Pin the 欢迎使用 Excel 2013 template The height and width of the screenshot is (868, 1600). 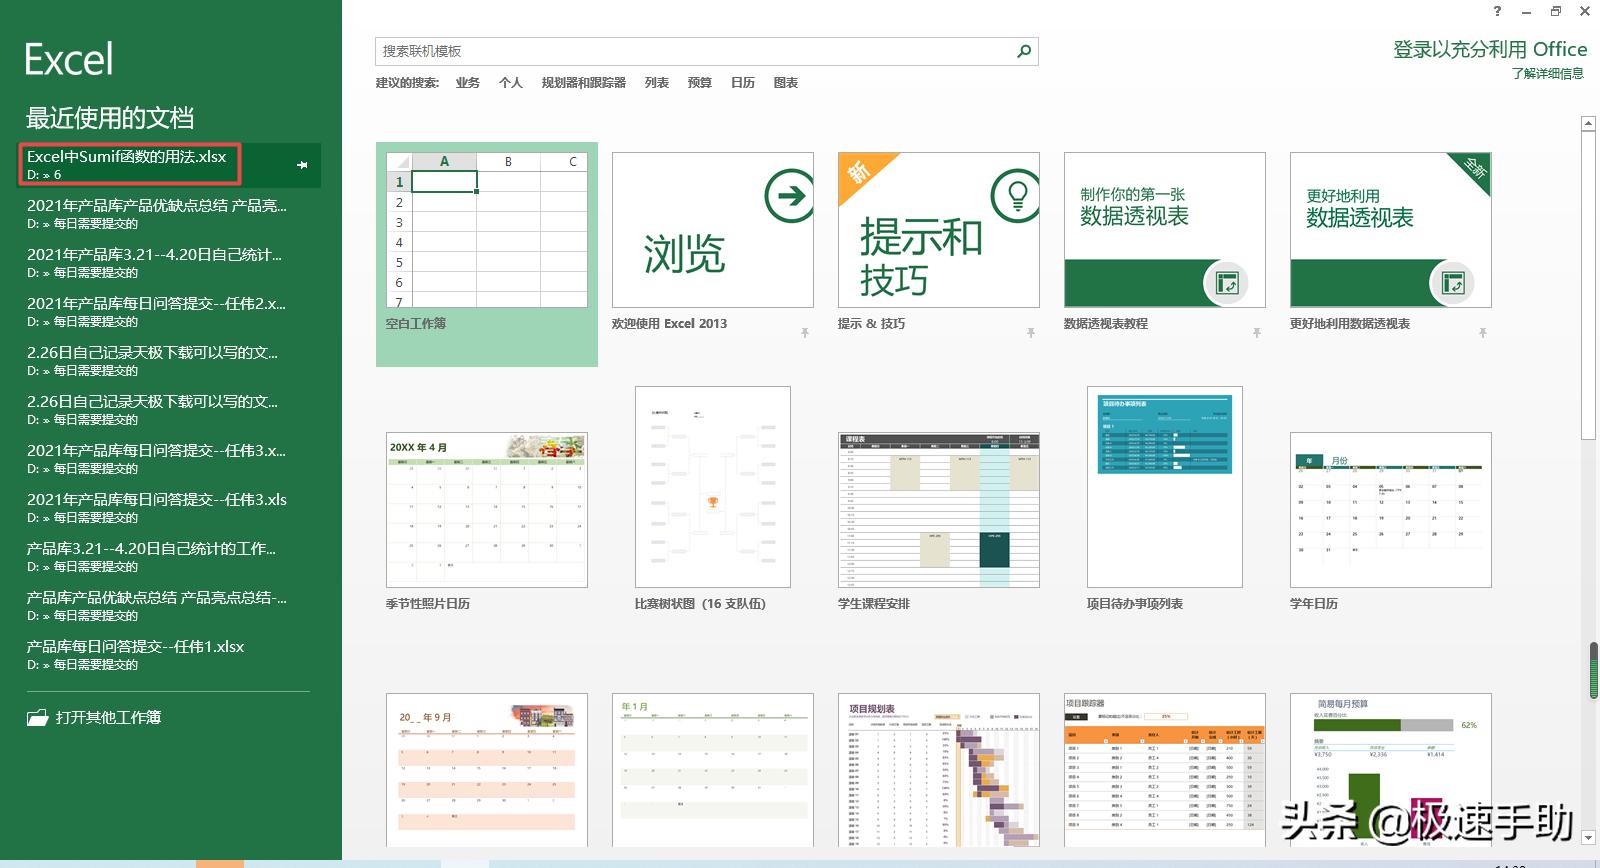click(x=805, y=332)
